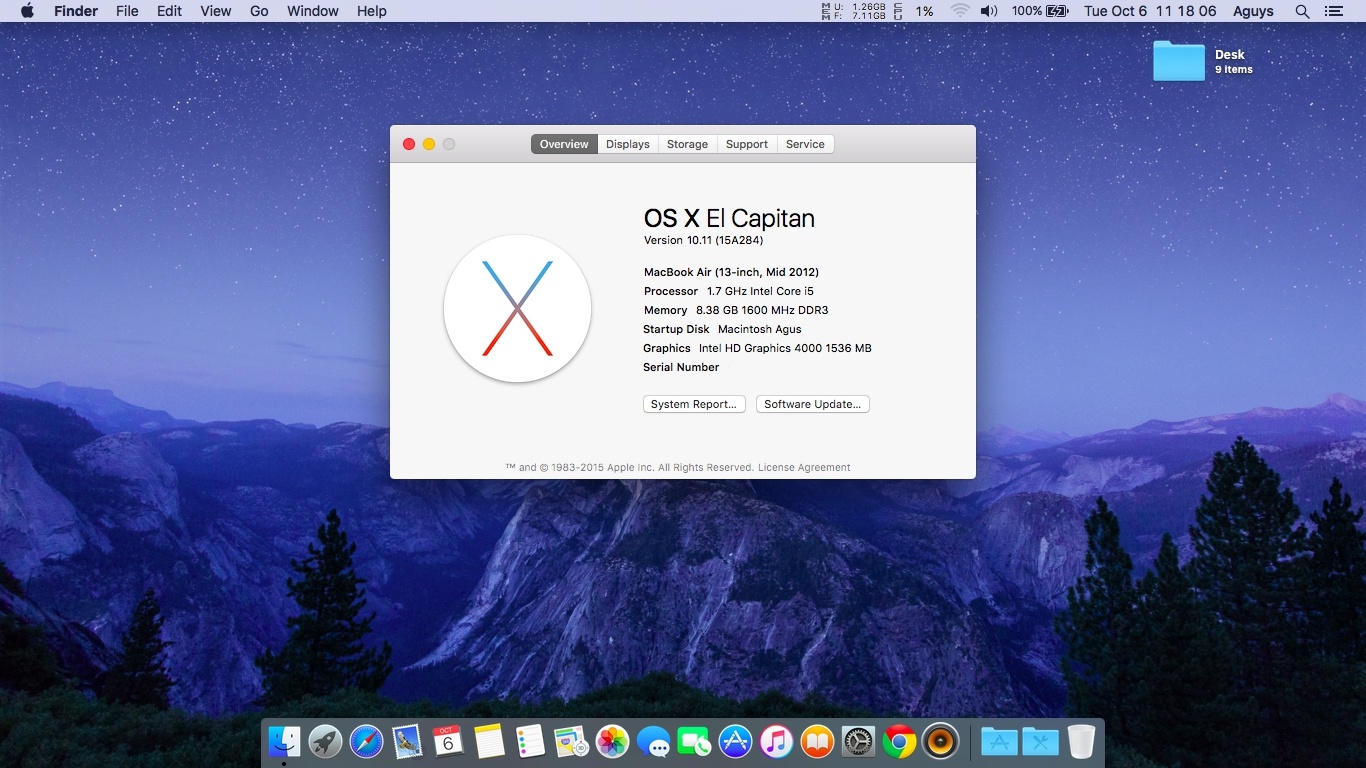Screen dimensions: 1366x768
Task: Click the Wi-Fi status icon
Action: (960, 11)
